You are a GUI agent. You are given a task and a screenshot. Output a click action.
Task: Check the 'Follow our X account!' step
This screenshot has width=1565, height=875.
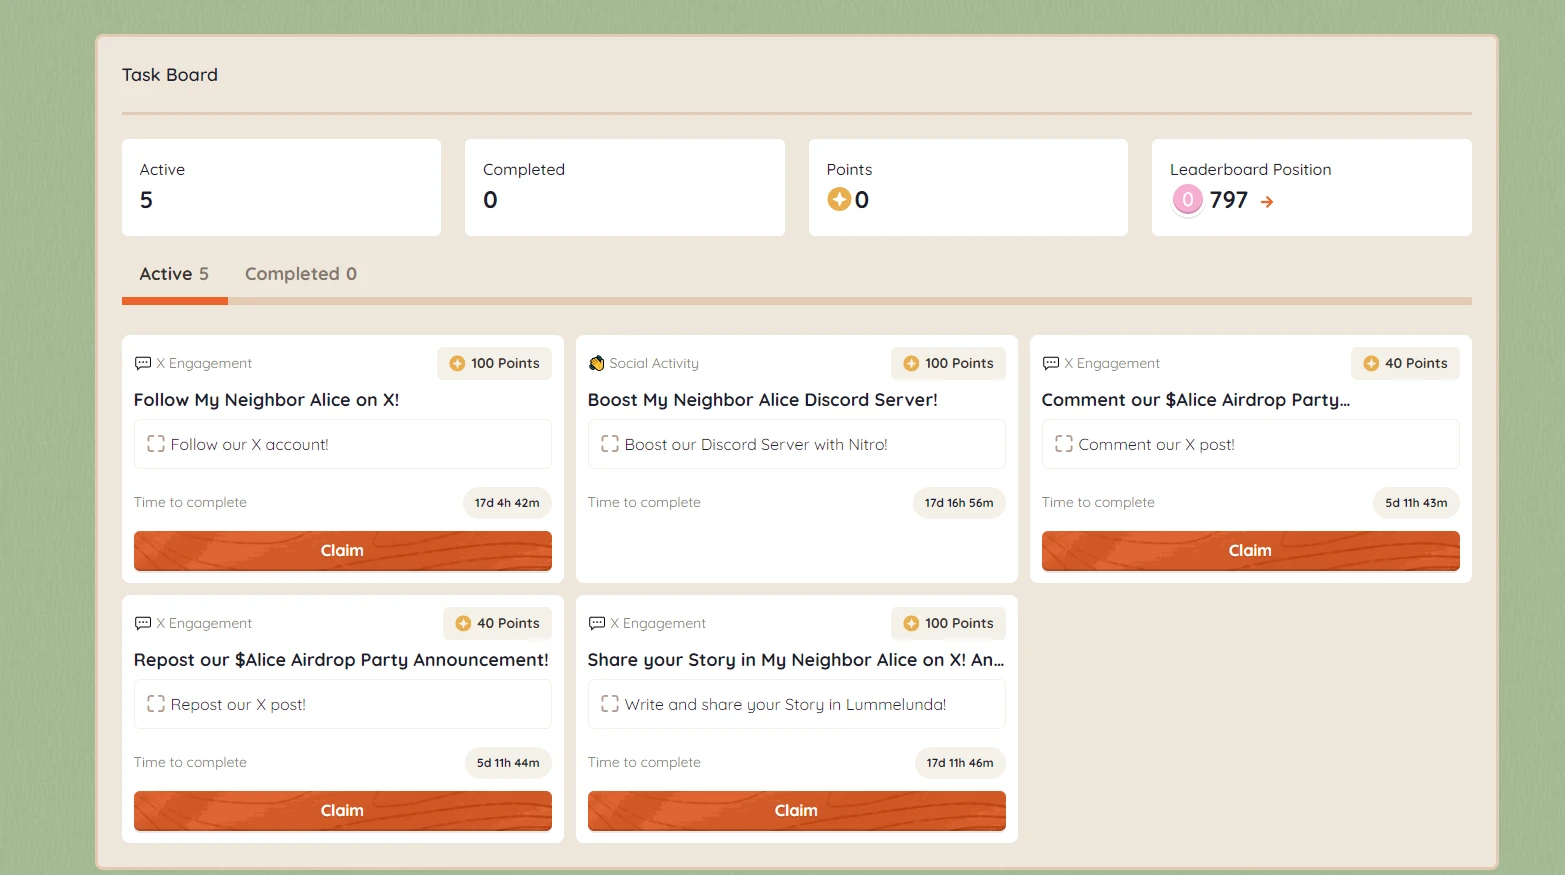click(x=156, y=444)
